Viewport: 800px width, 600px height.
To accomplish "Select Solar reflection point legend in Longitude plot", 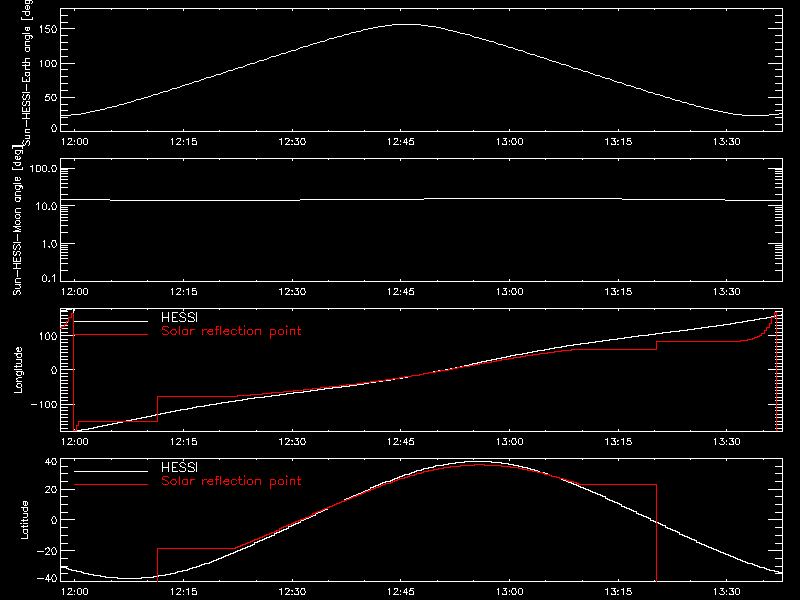I will click(231, 331).
